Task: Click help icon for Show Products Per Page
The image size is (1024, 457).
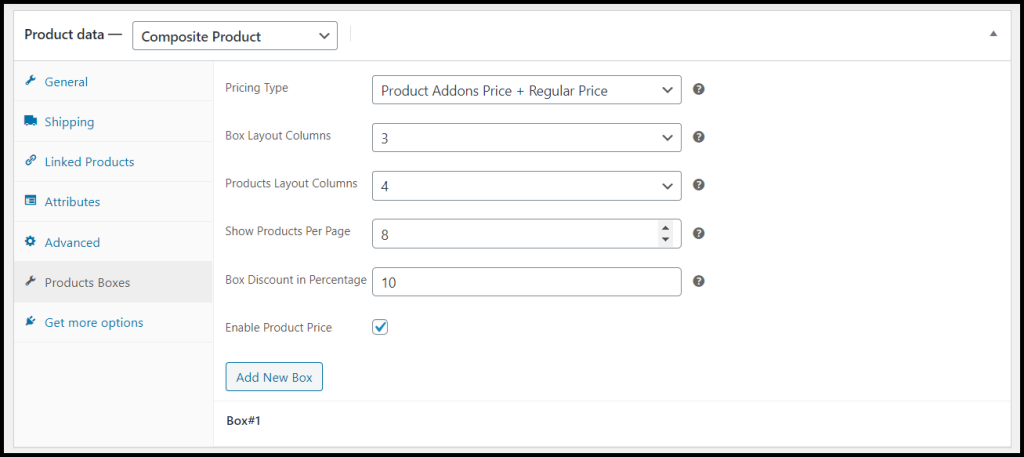Action: click(x=699, y=233)
